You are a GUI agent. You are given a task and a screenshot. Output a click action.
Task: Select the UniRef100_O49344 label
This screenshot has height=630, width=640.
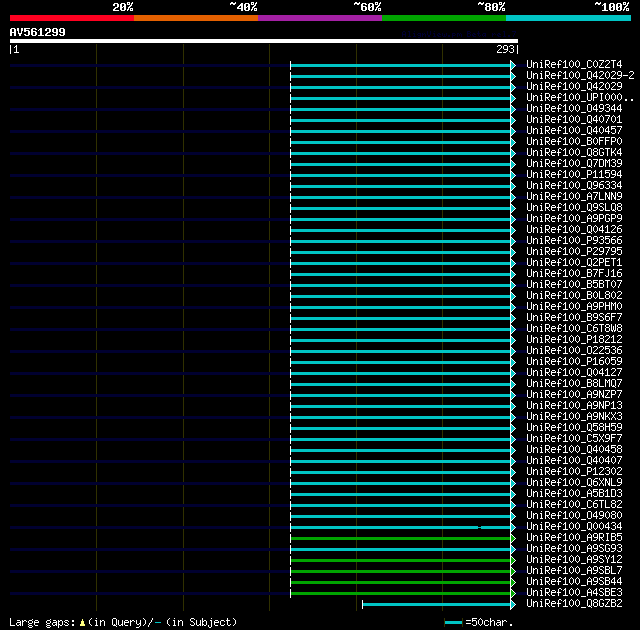coord(574,109)
